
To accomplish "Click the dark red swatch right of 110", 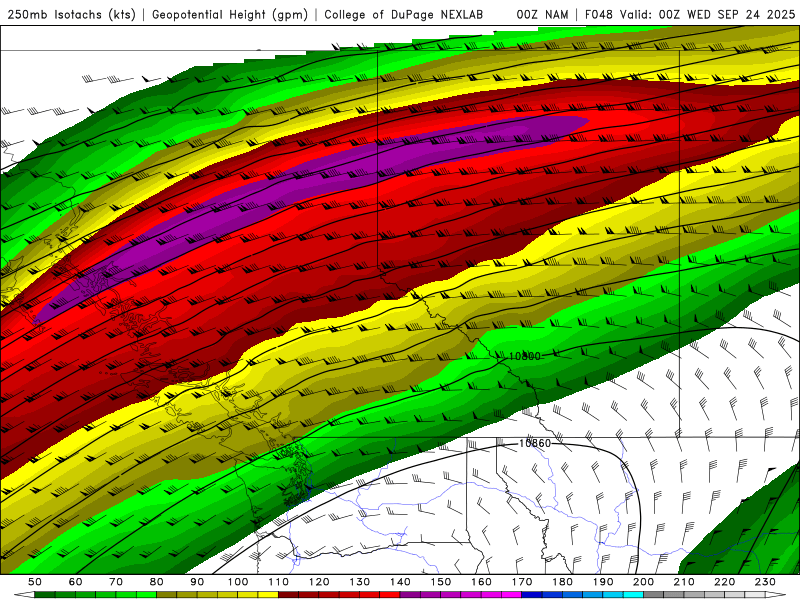I will click(x=288, y=595).
